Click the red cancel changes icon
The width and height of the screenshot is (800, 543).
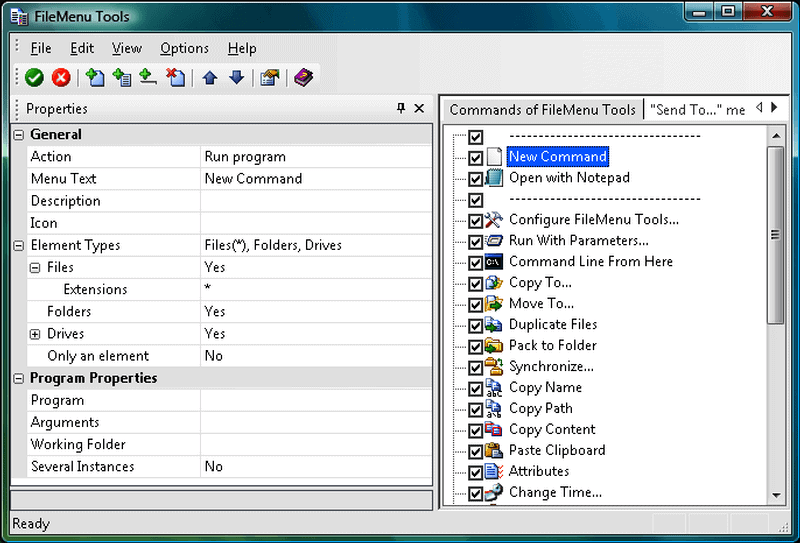pyautogui.click(x=61, y=78)
